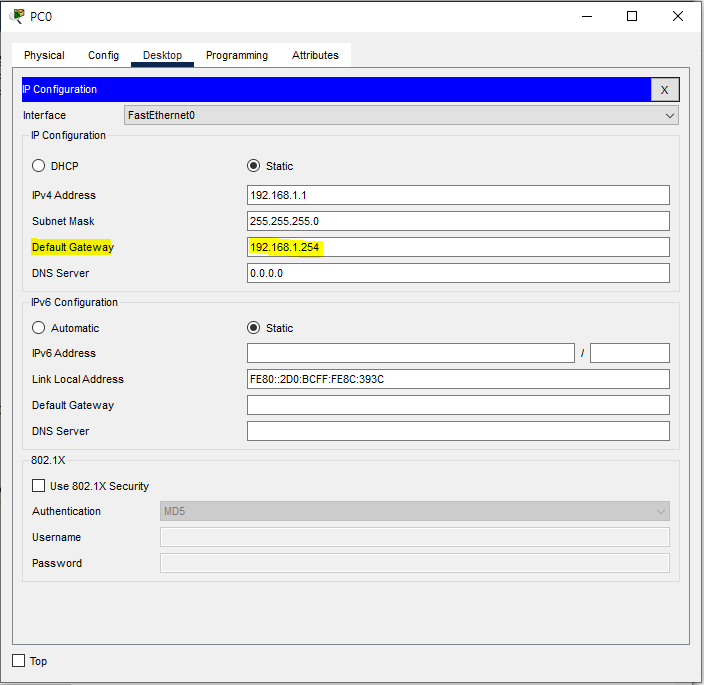
Task: Minimize the PC0 window
Action: [x=587, y=16]
